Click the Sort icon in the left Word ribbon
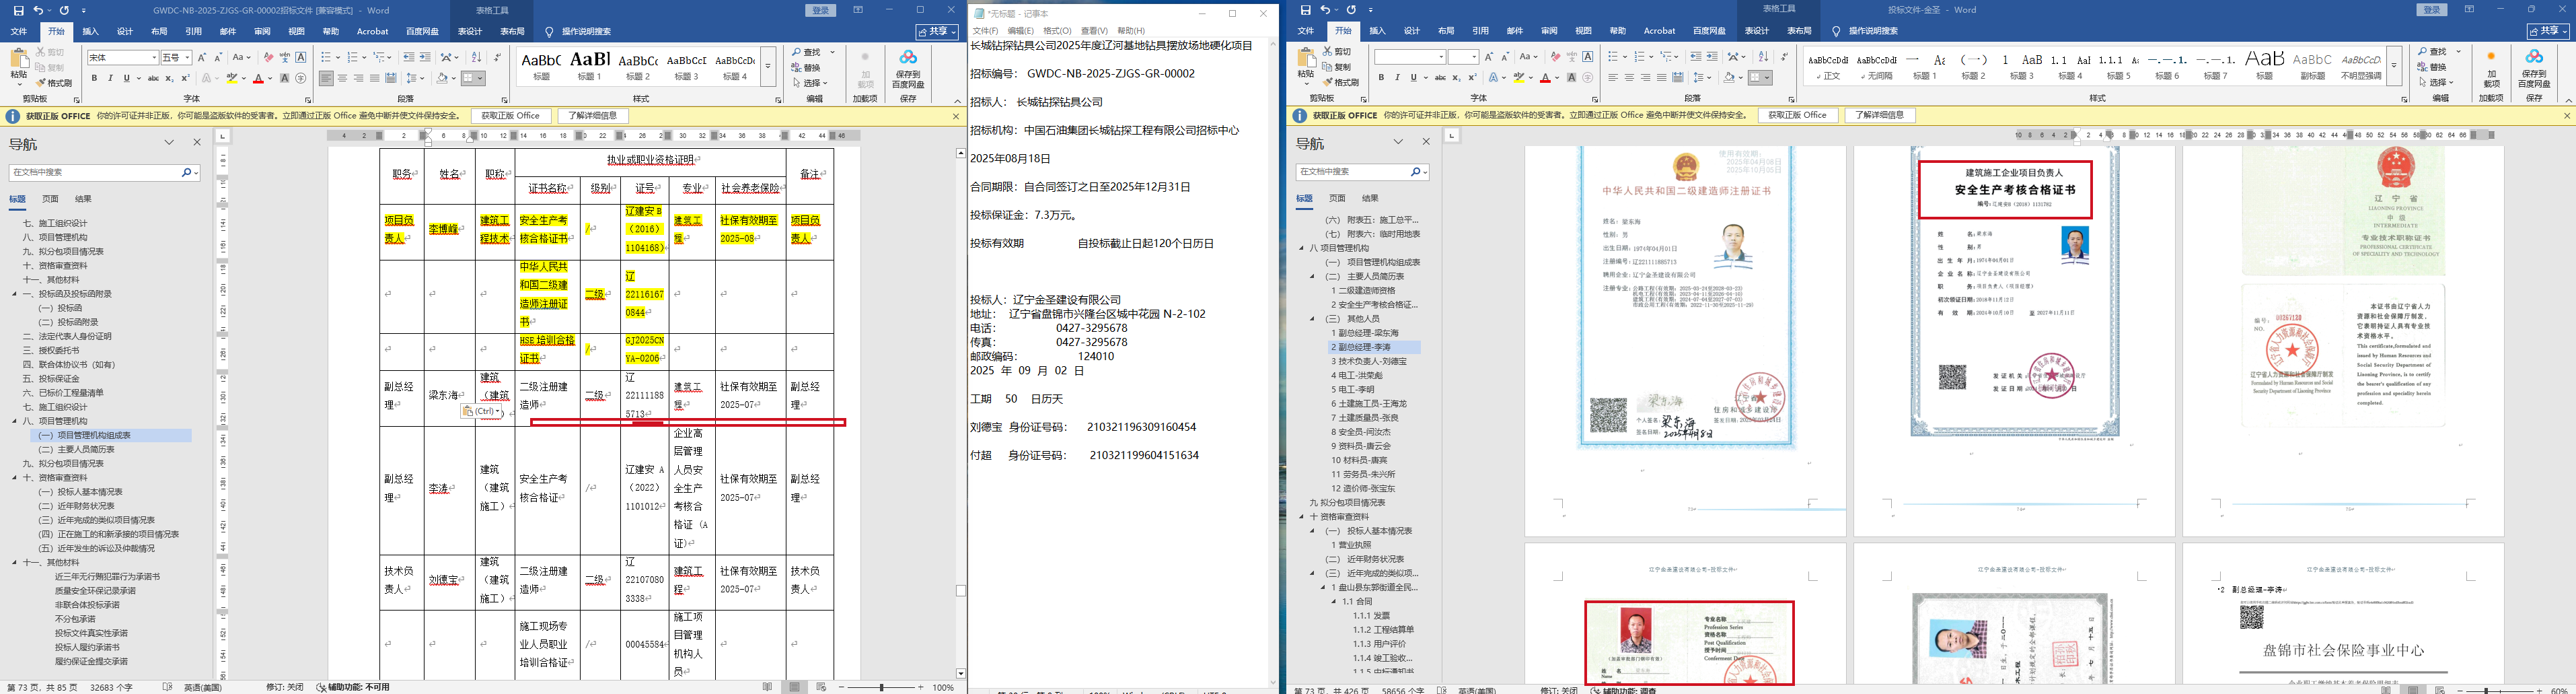Viewport: 2576px width, 694px height. coord(476,57)
